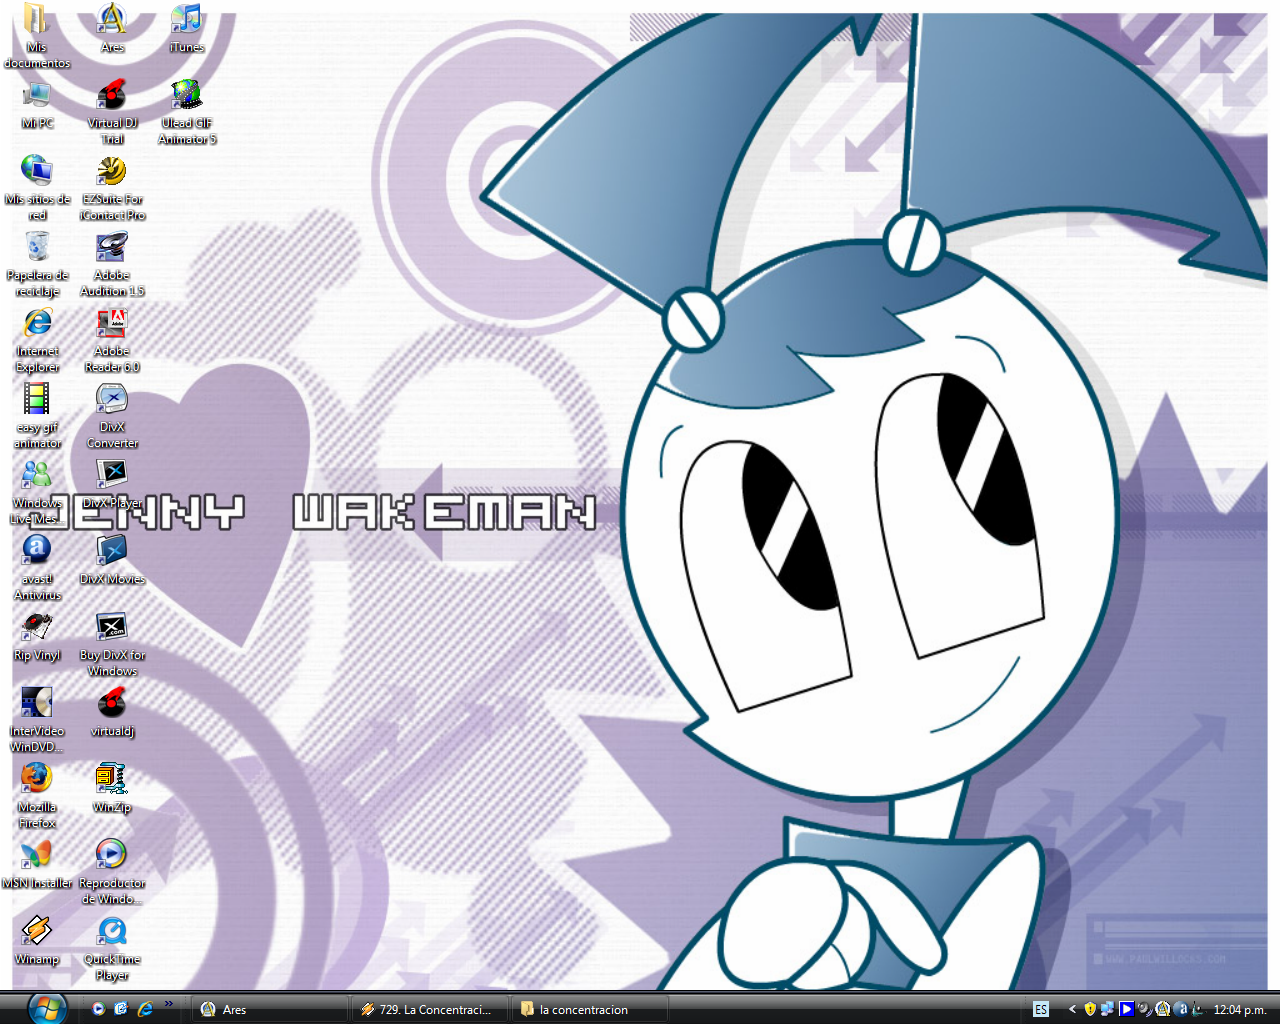The height and width of the screenshot is (1024, 1280).
Task: Select Buy DivX for Windows icon
Action: pyautogui.click(x=112, y=644)
